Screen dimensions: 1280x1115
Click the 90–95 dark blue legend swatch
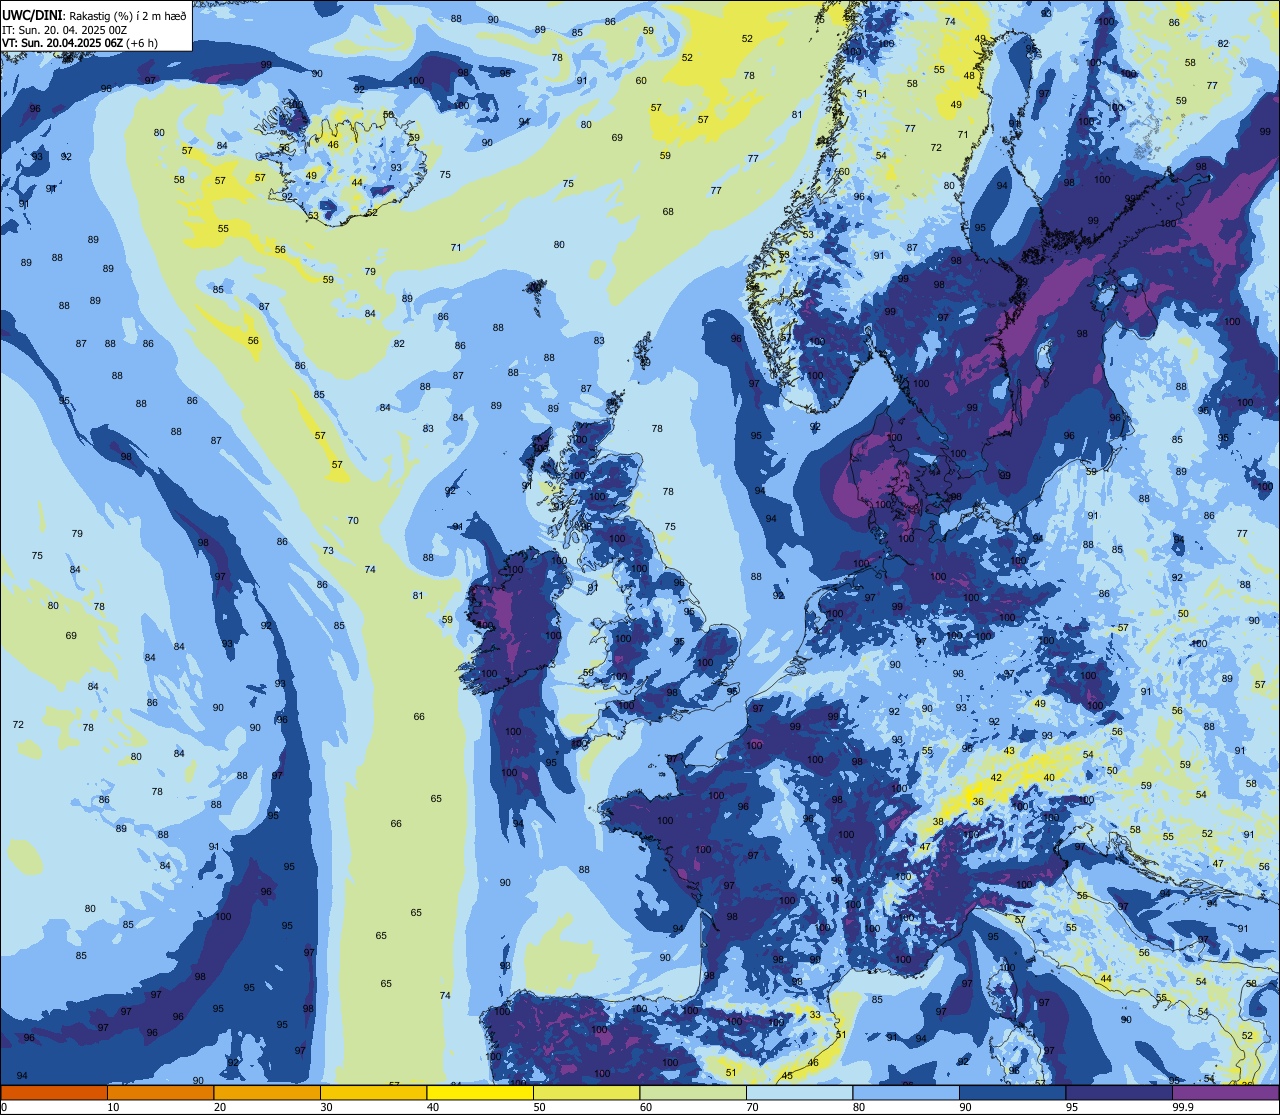click(1012, 1092)
